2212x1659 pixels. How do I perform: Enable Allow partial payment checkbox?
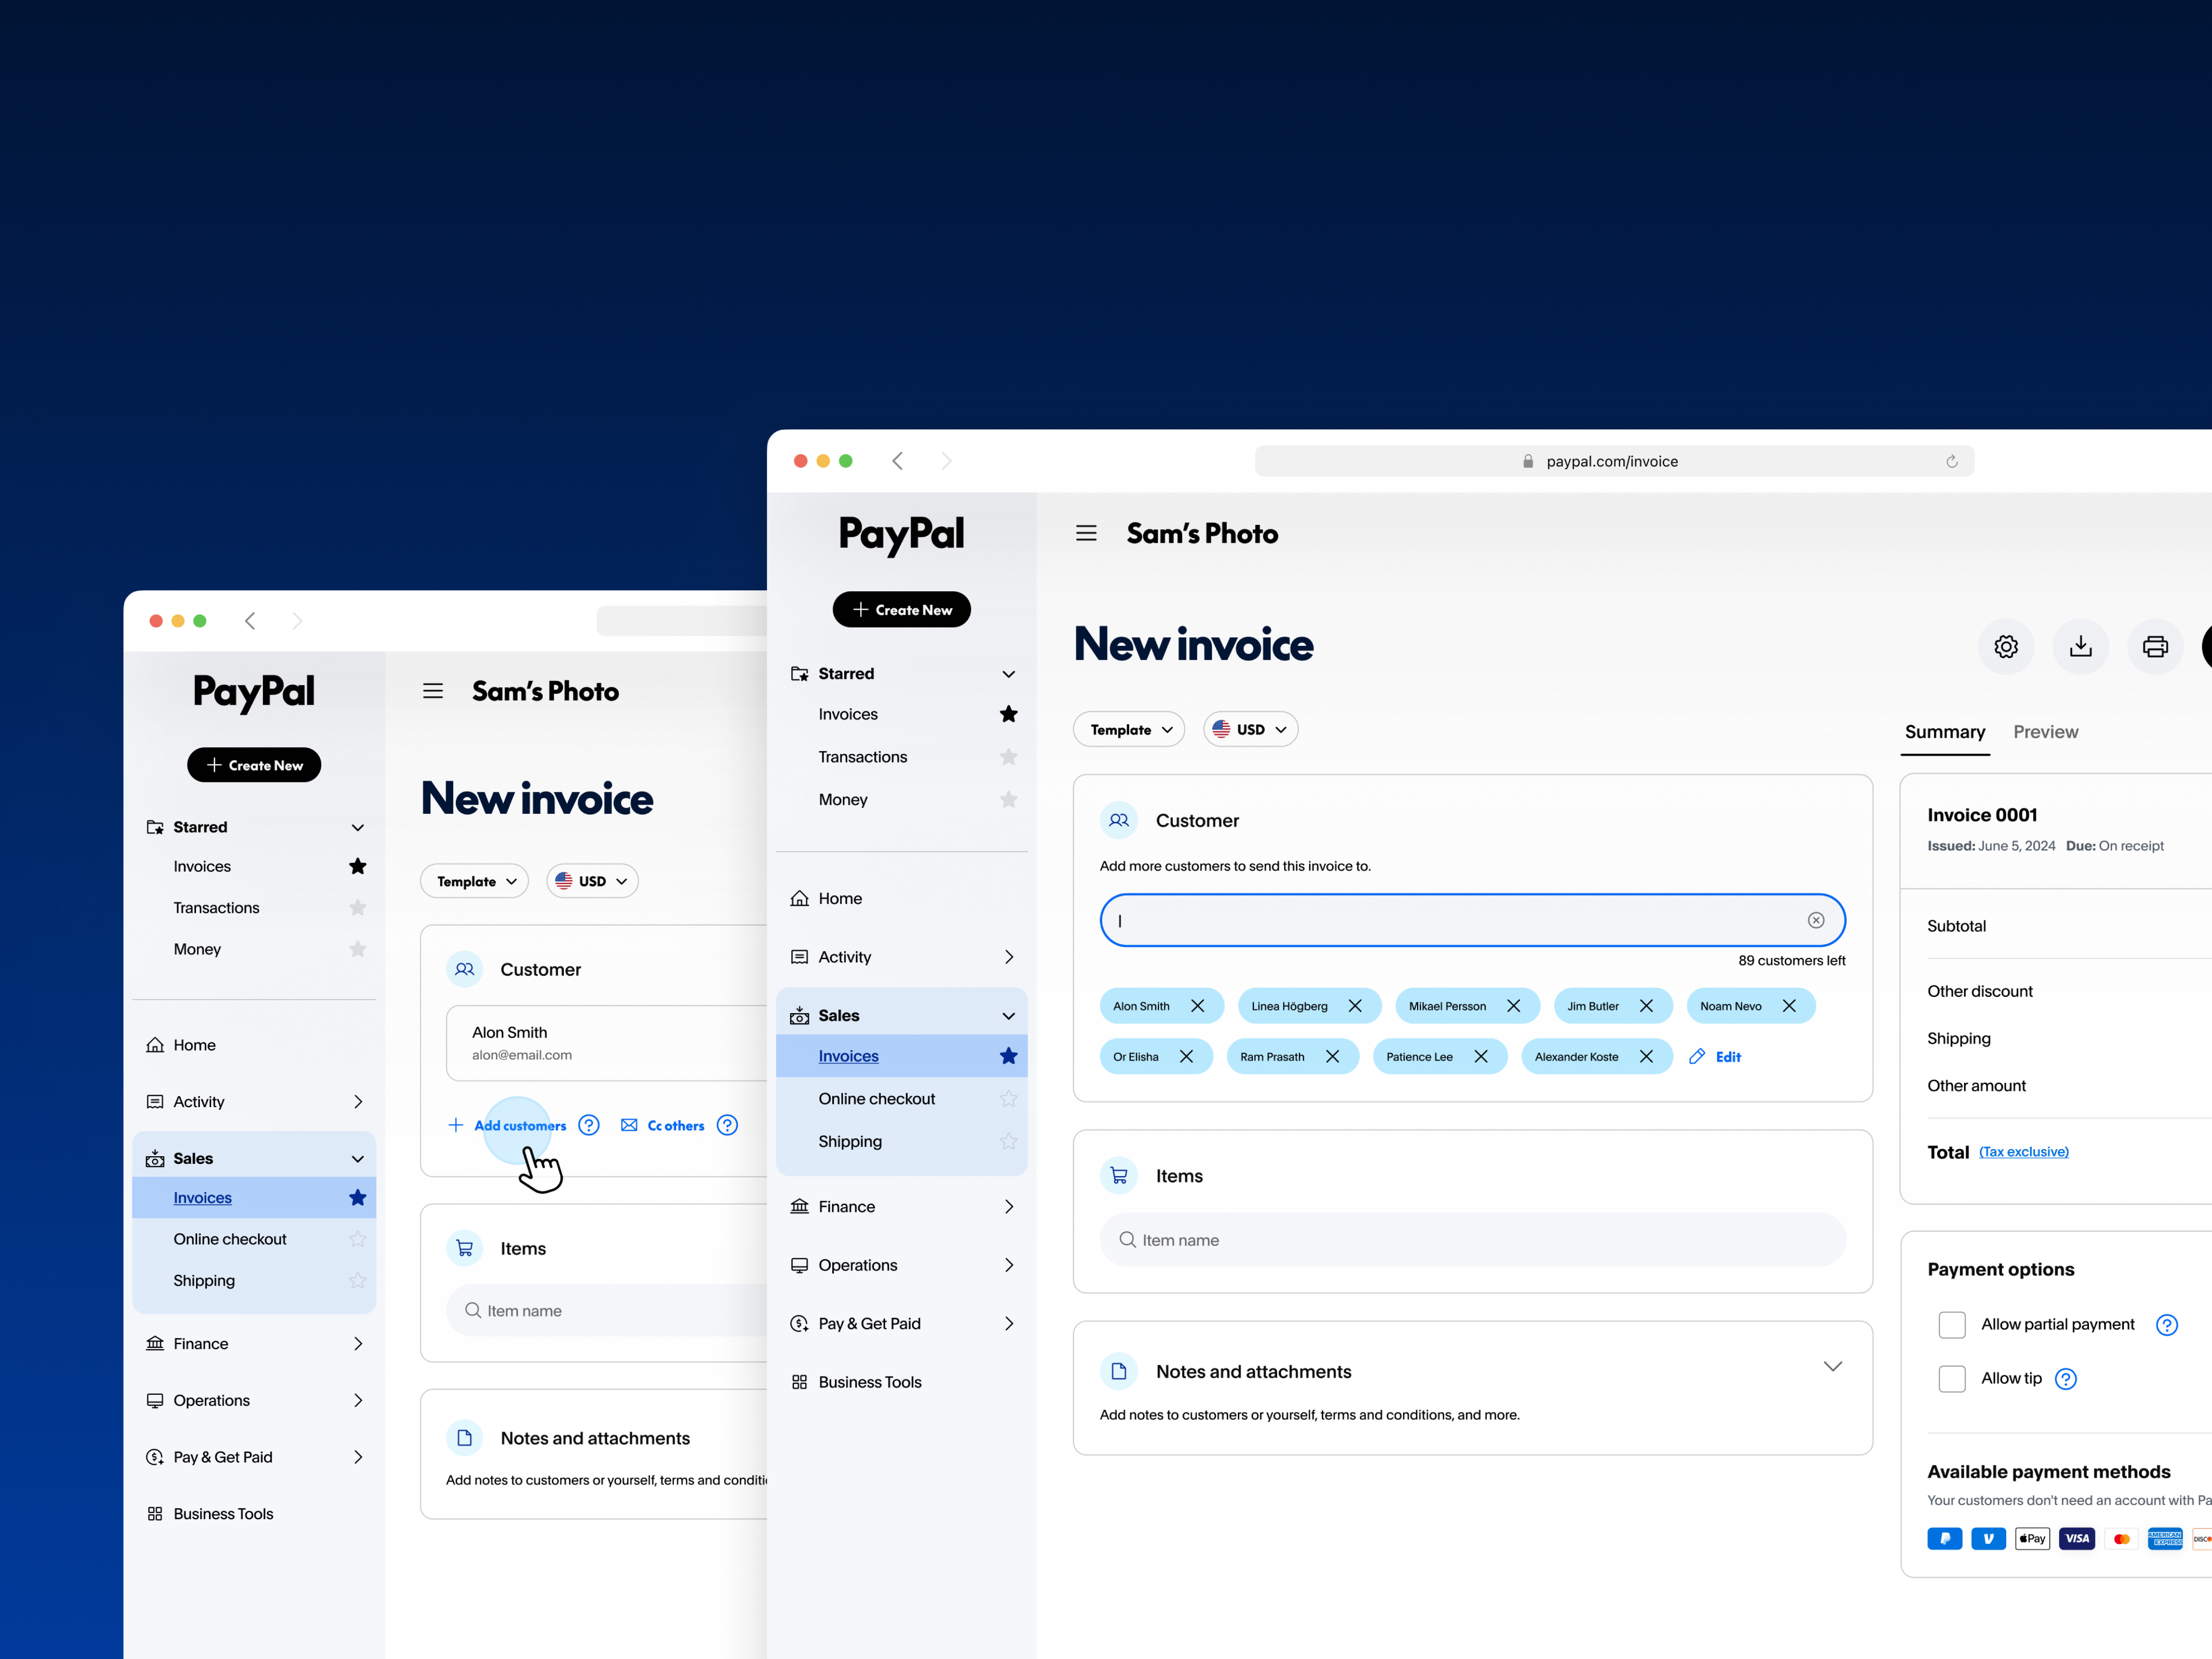1951,1324
